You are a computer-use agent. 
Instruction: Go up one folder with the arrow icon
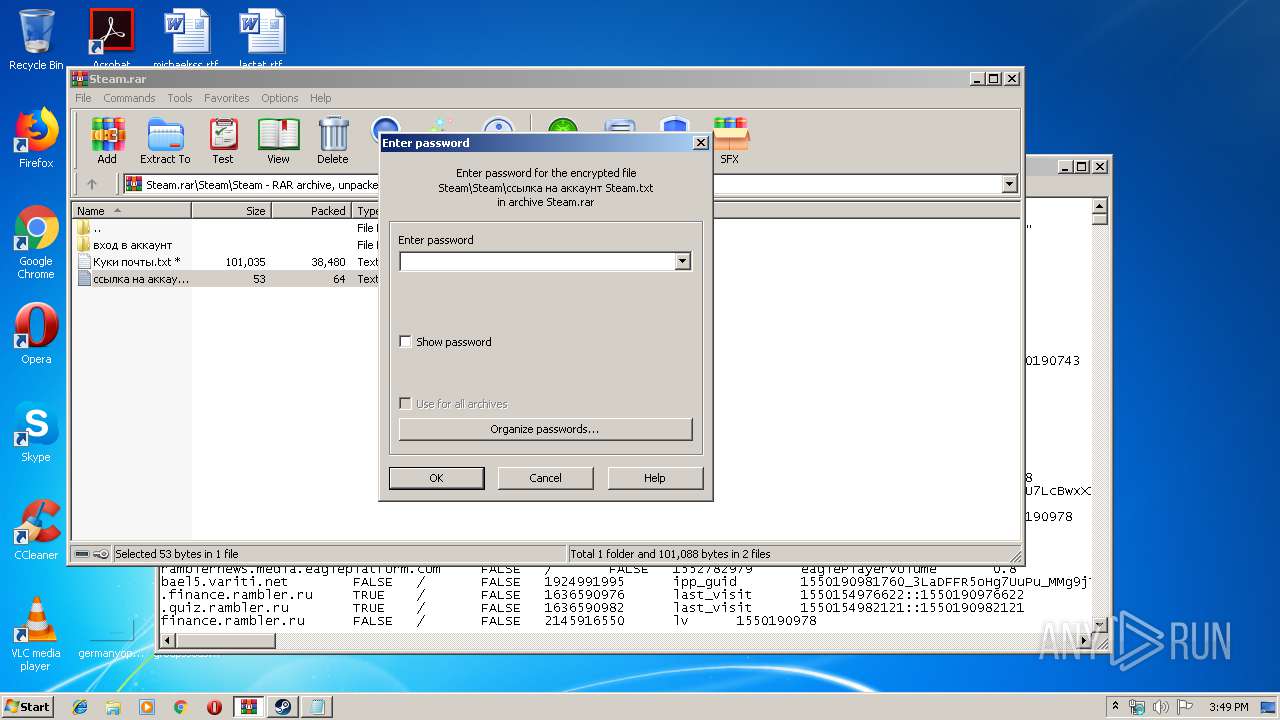(92, 184)
